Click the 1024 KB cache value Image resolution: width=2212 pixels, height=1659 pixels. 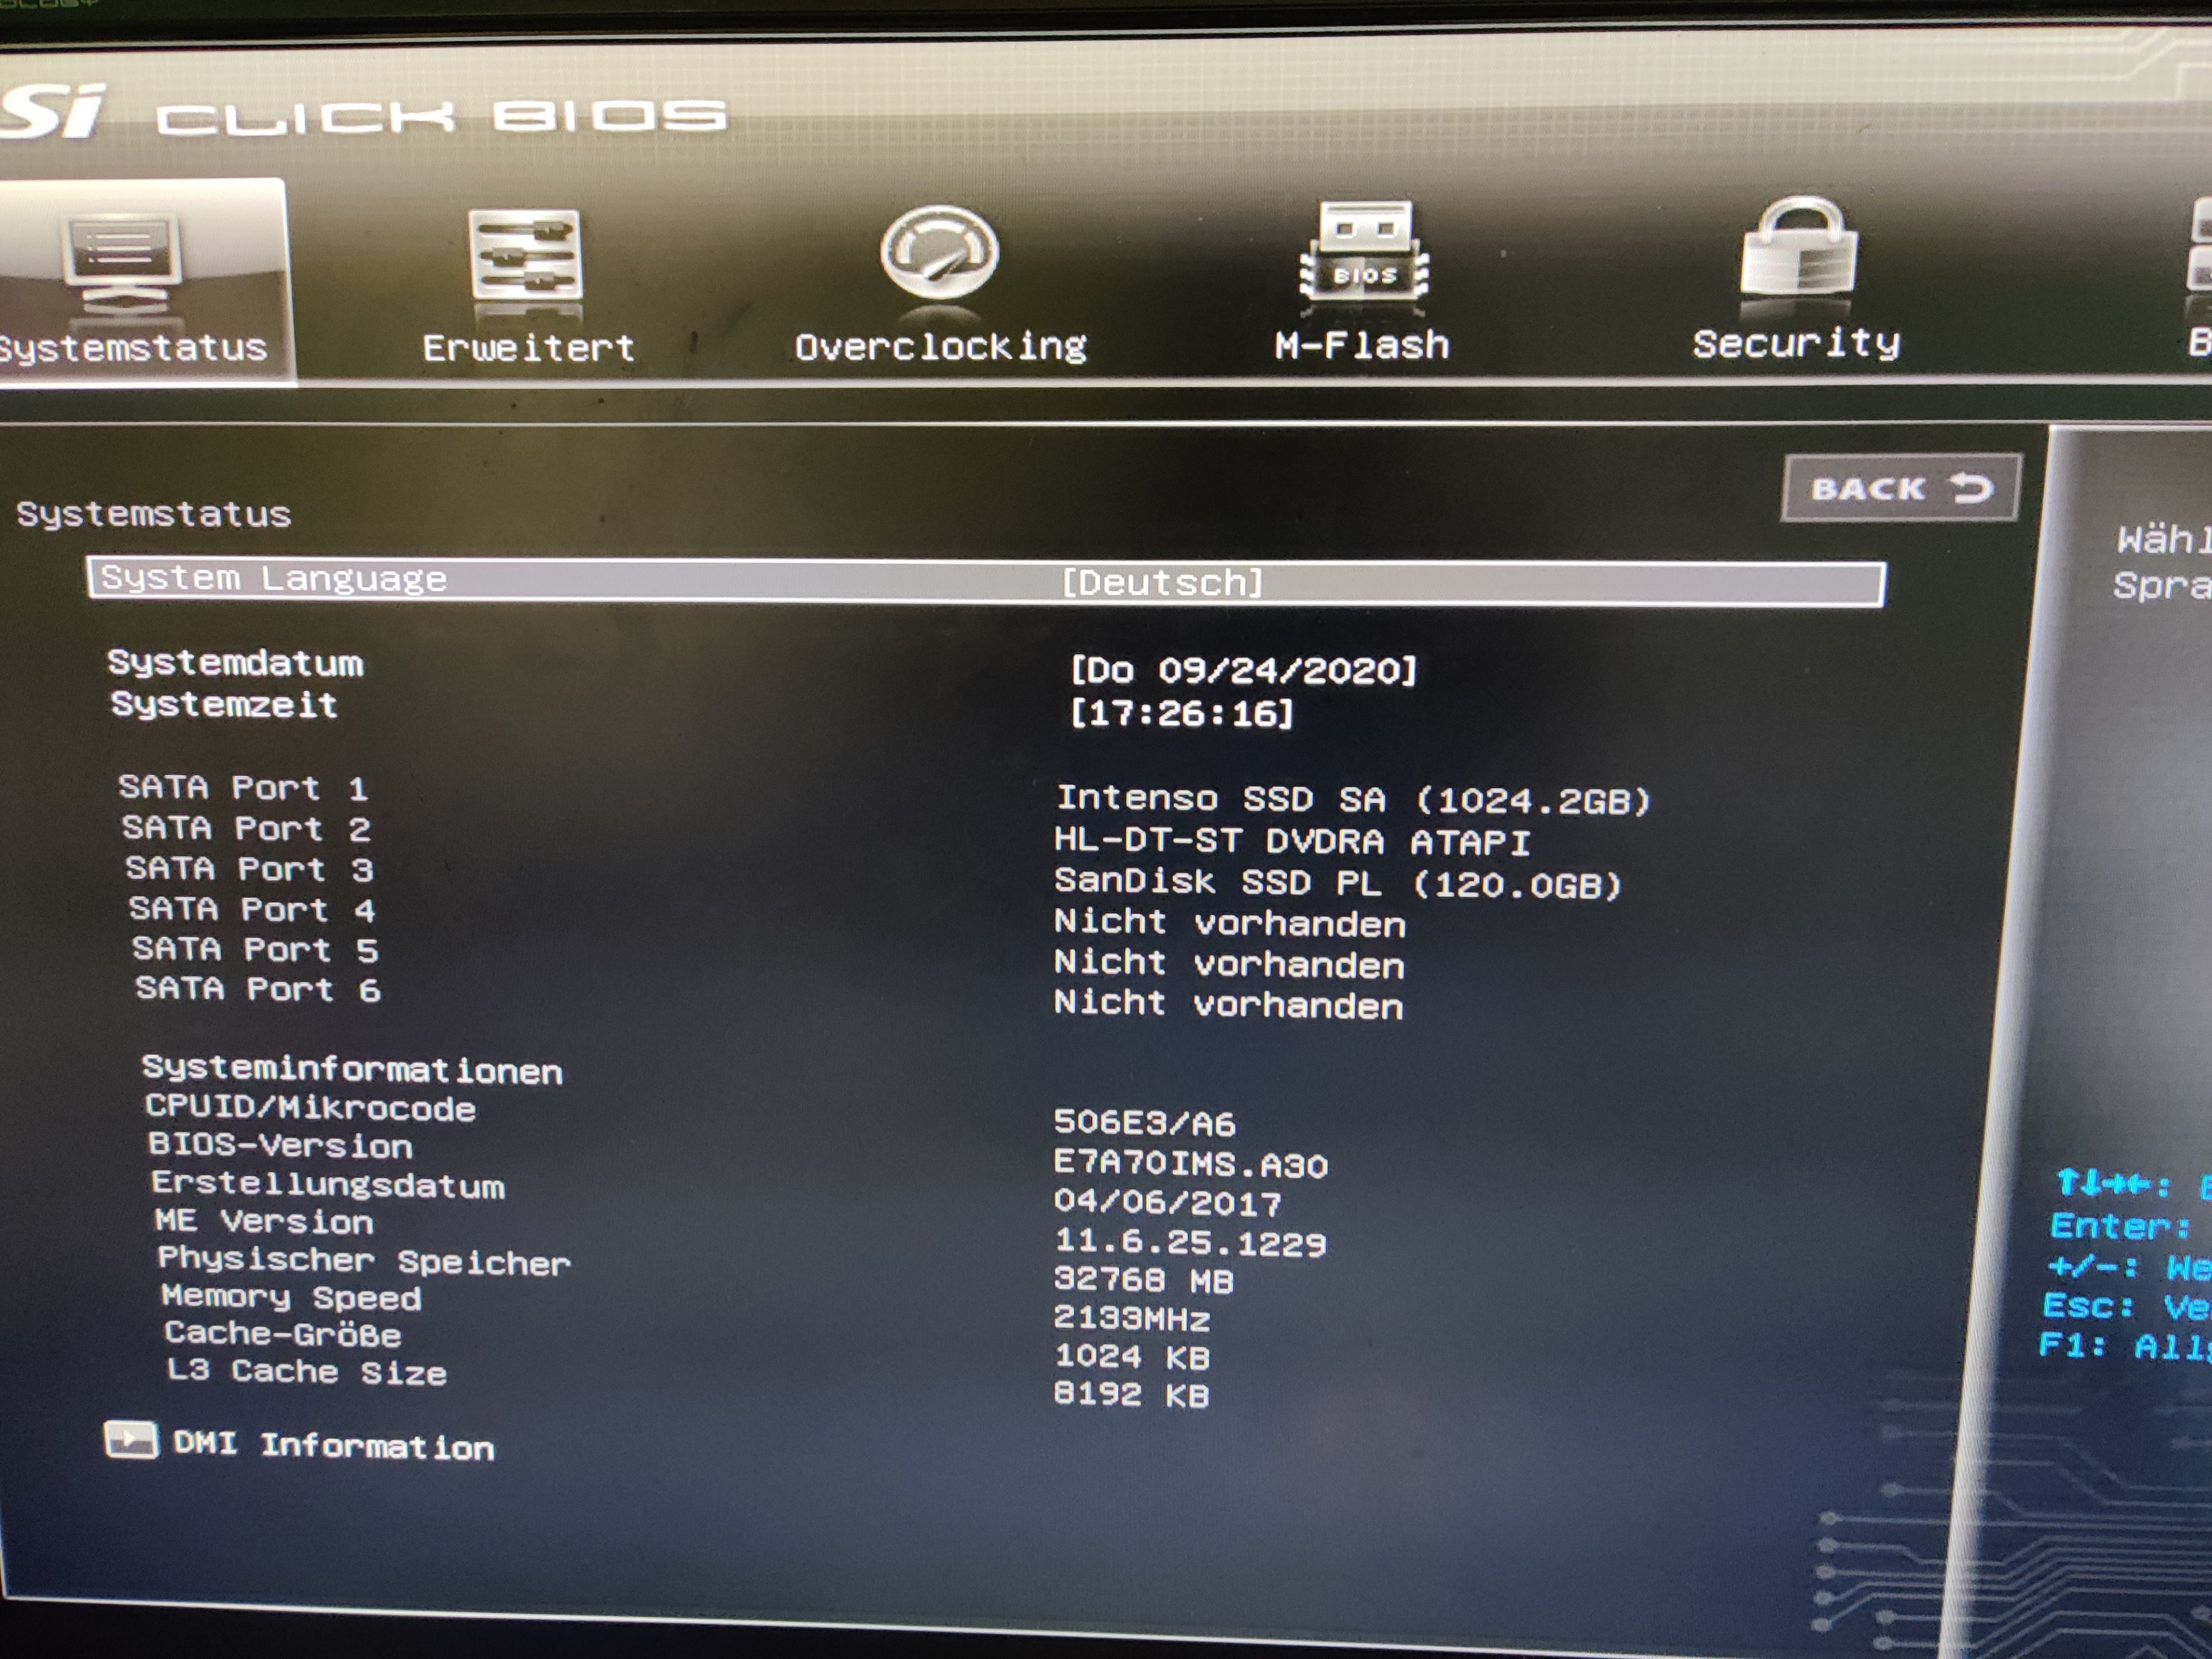click(1132, 1357)
